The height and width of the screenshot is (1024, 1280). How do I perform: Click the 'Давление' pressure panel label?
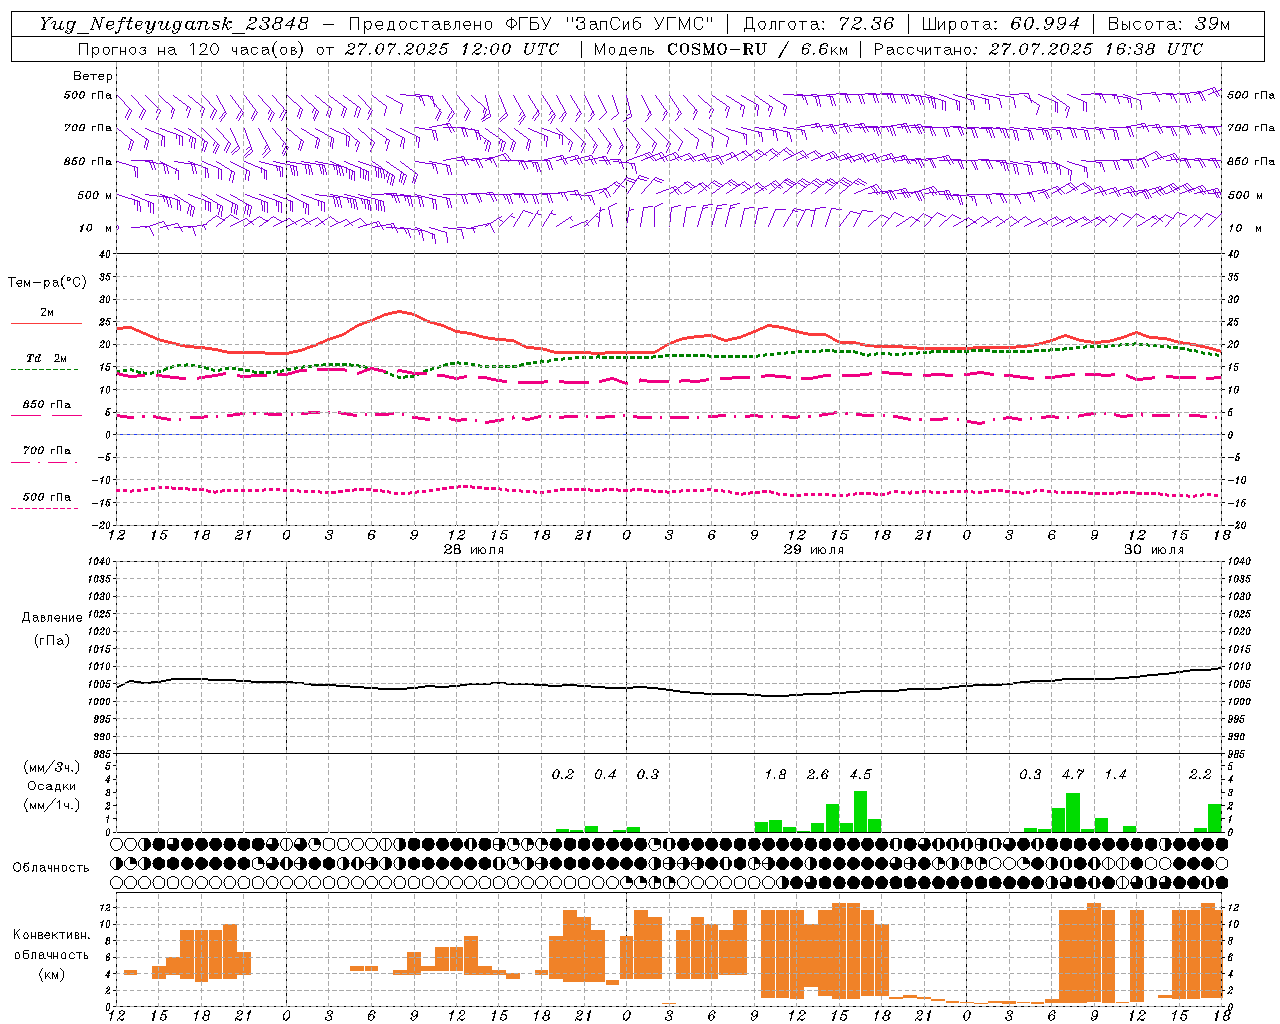point(52,618)
